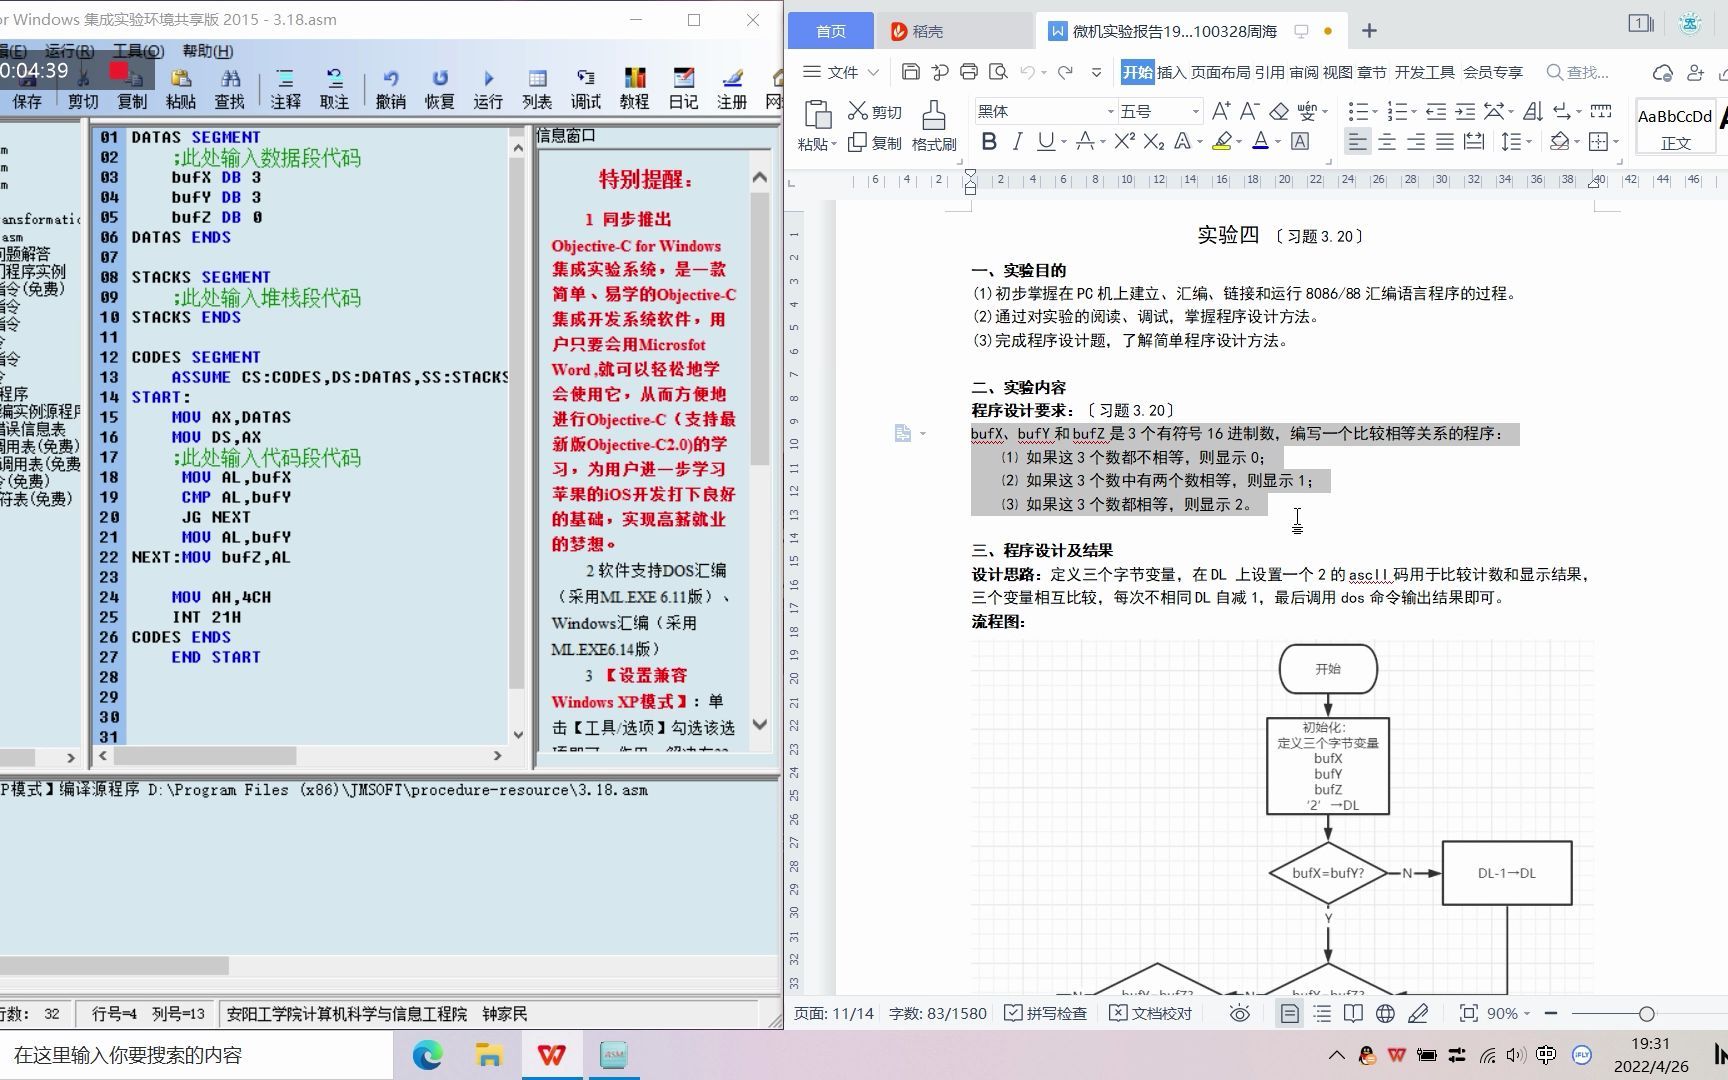
Task: Click the Windows taskbar search box
Action: coord(197,1055)
